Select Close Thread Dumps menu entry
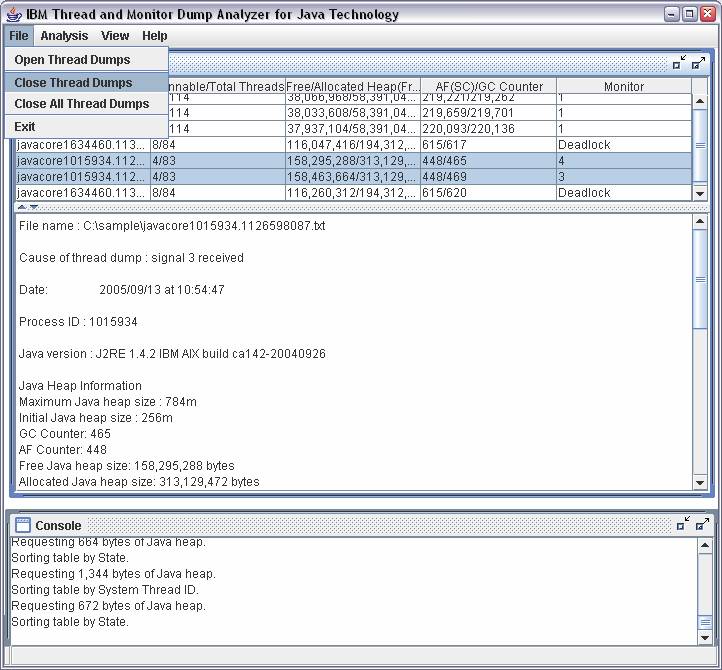This screenshot has width=722, height=670. (73, 82)
